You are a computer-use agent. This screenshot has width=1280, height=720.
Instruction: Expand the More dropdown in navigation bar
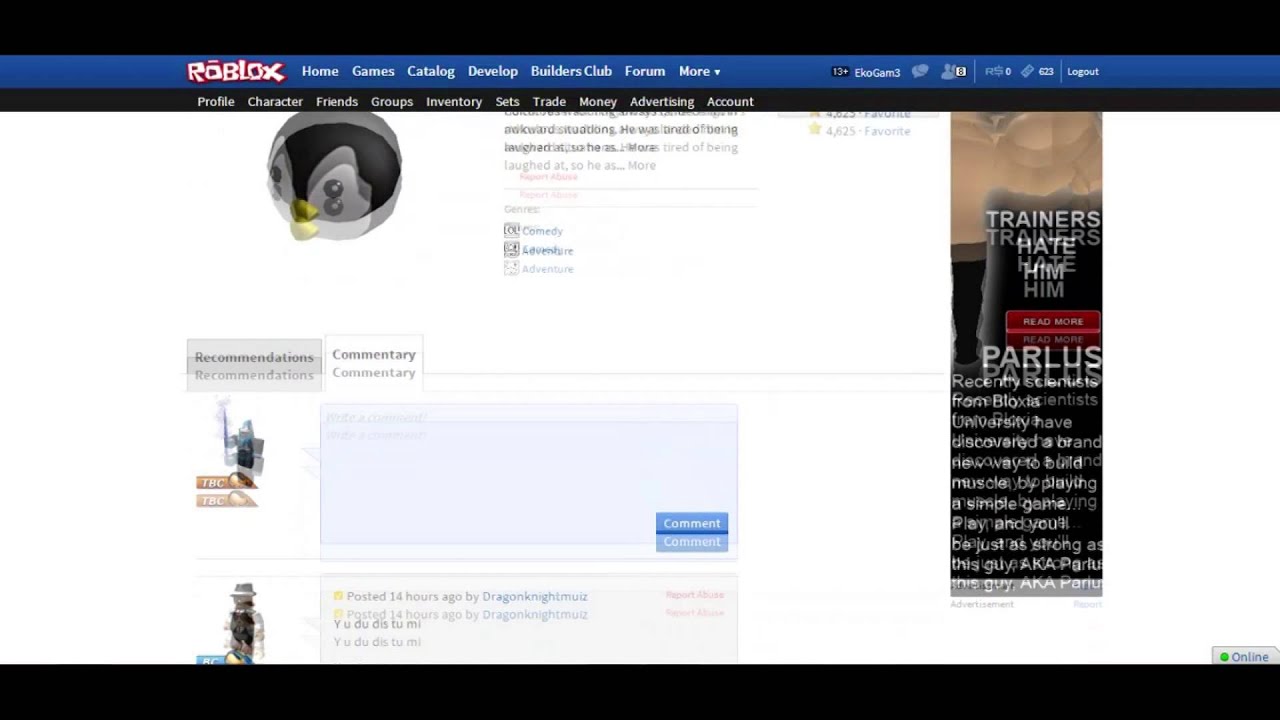pyautogui.click(x=699, y=71)
